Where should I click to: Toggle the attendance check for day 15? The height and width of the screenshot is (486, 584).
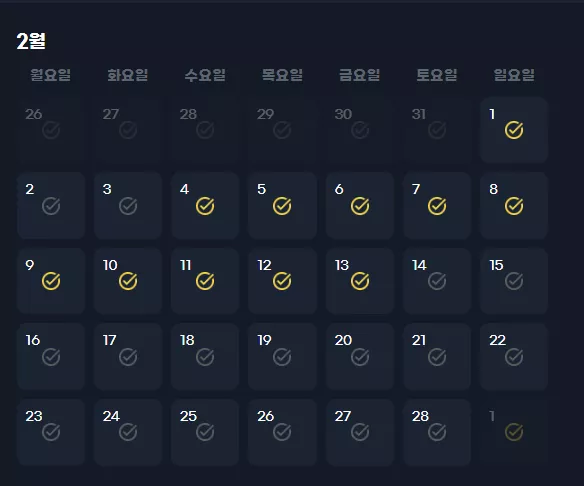[x=514, y=281]
